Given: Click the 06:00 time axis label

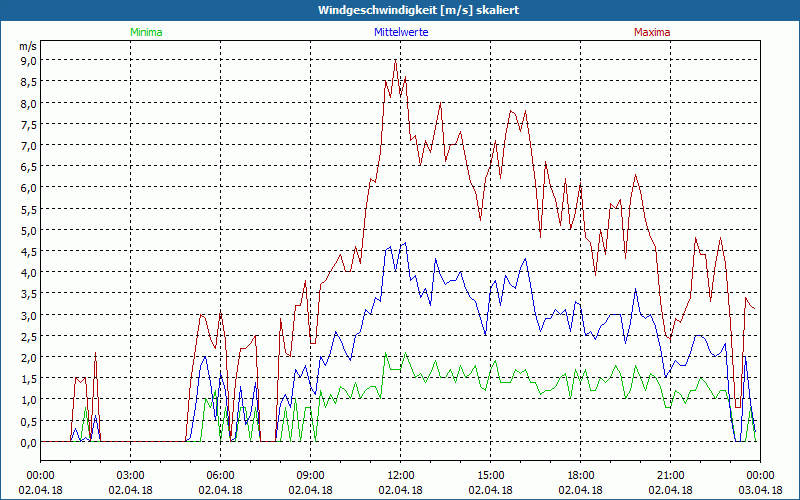Looking at the screenshot, I should 220,476.
